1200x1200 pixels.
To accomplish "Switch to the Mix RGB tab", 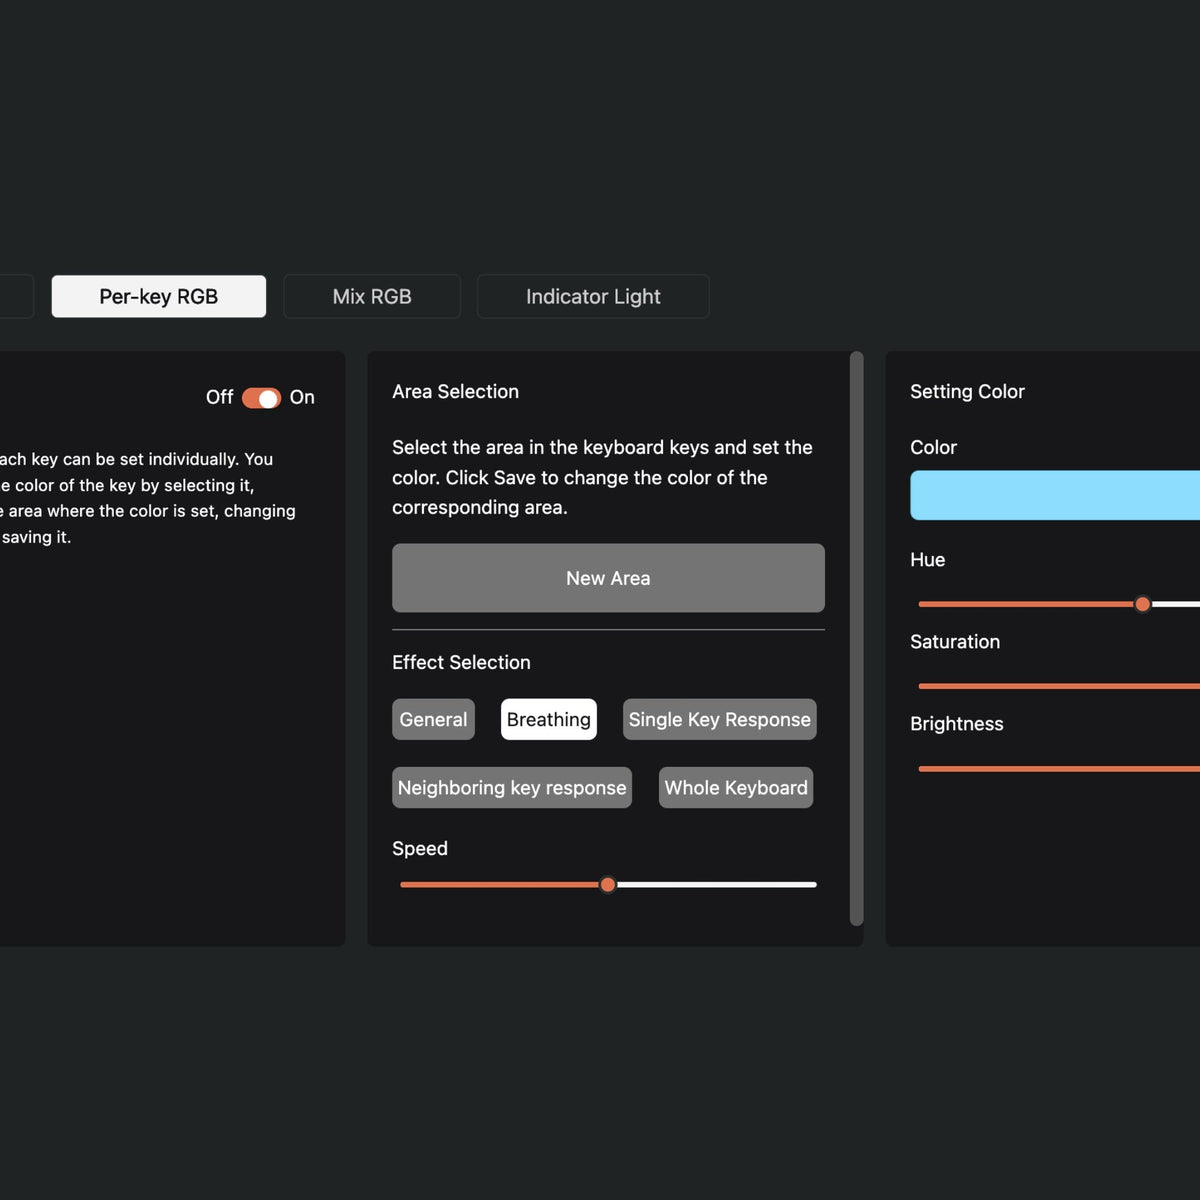I will pos(371,296).
